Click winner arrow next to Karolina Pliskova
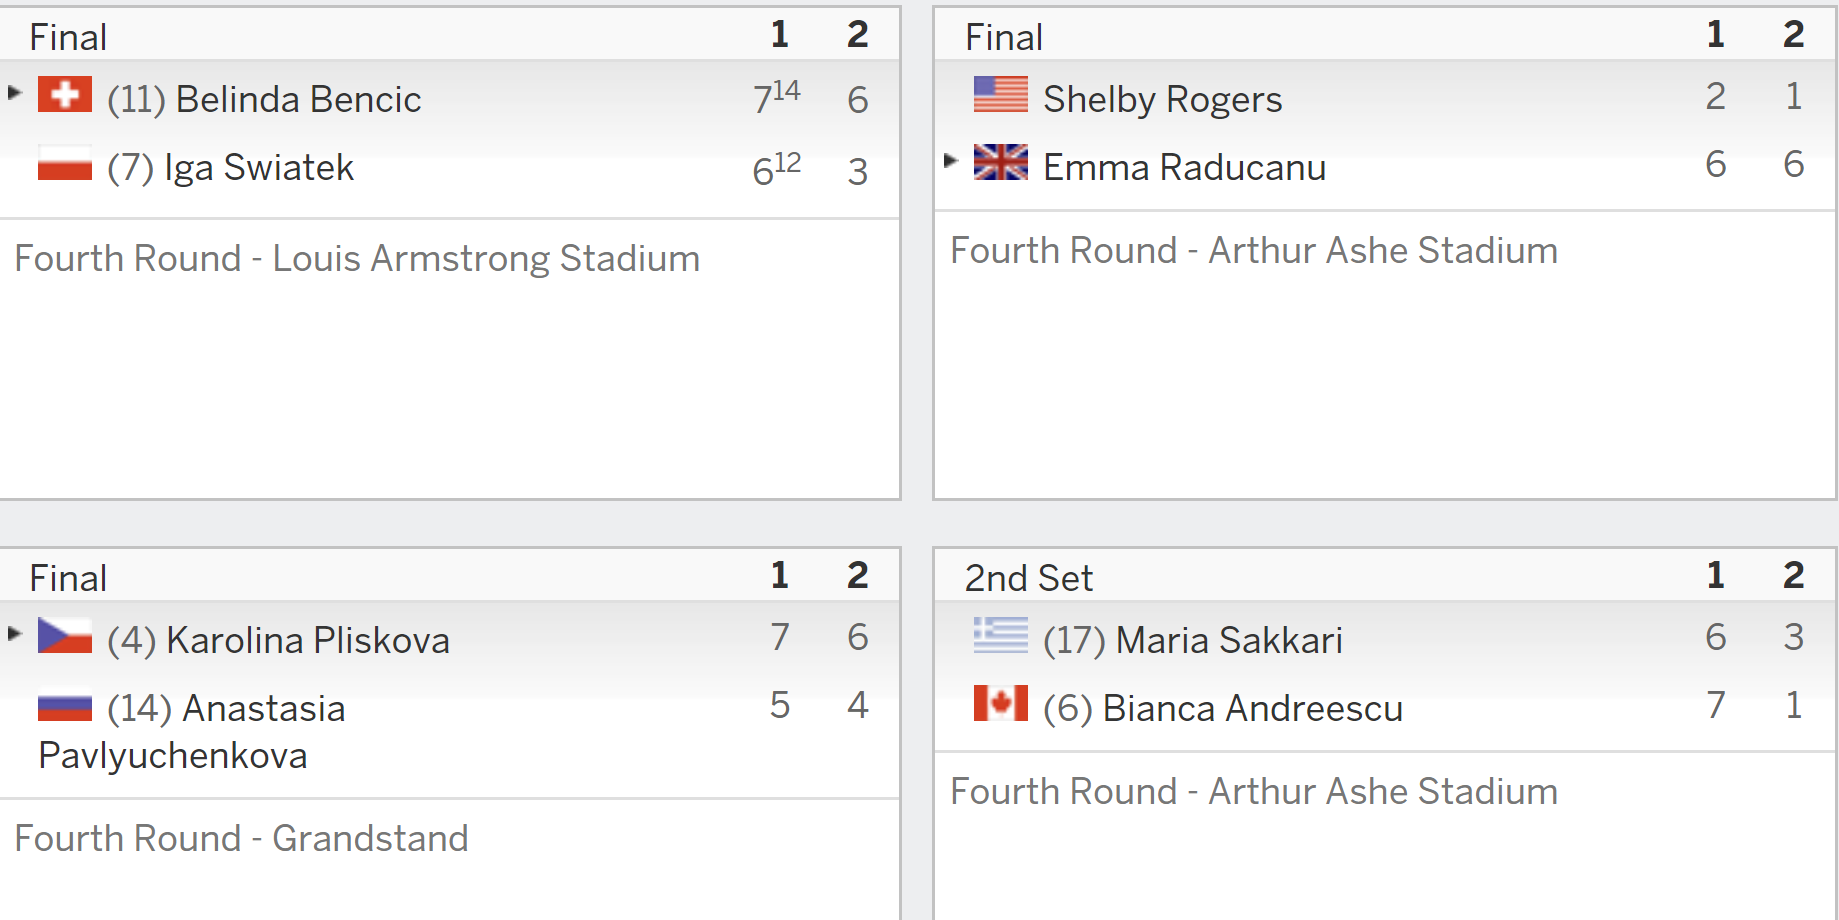Viewport: 1839px width, 920px height. pos(14,634)
